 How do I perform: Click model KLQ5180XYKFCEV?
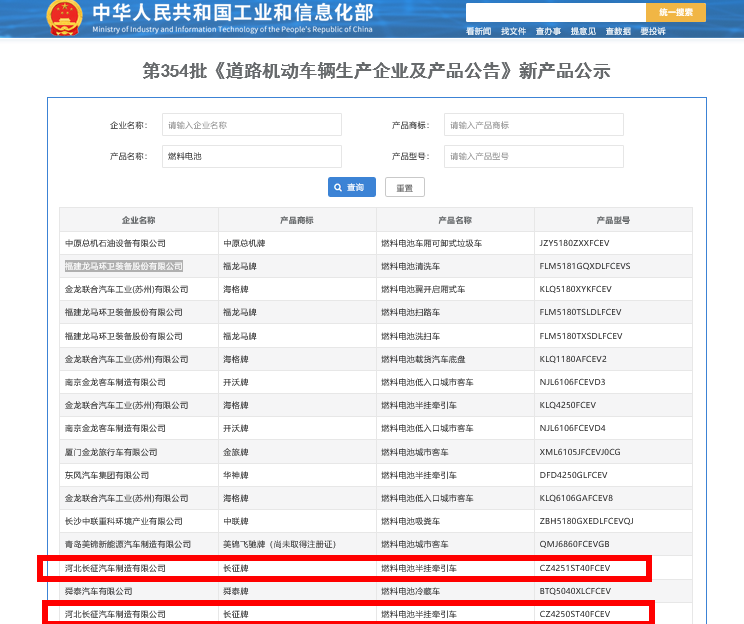coord(576,289)
